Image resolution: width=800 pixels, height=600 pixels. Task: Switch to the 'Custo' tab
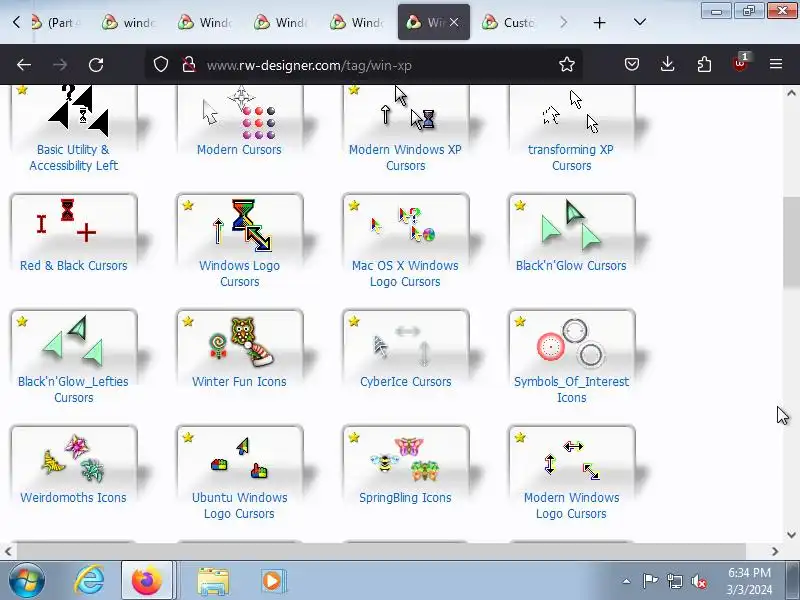tap(510, 22)
